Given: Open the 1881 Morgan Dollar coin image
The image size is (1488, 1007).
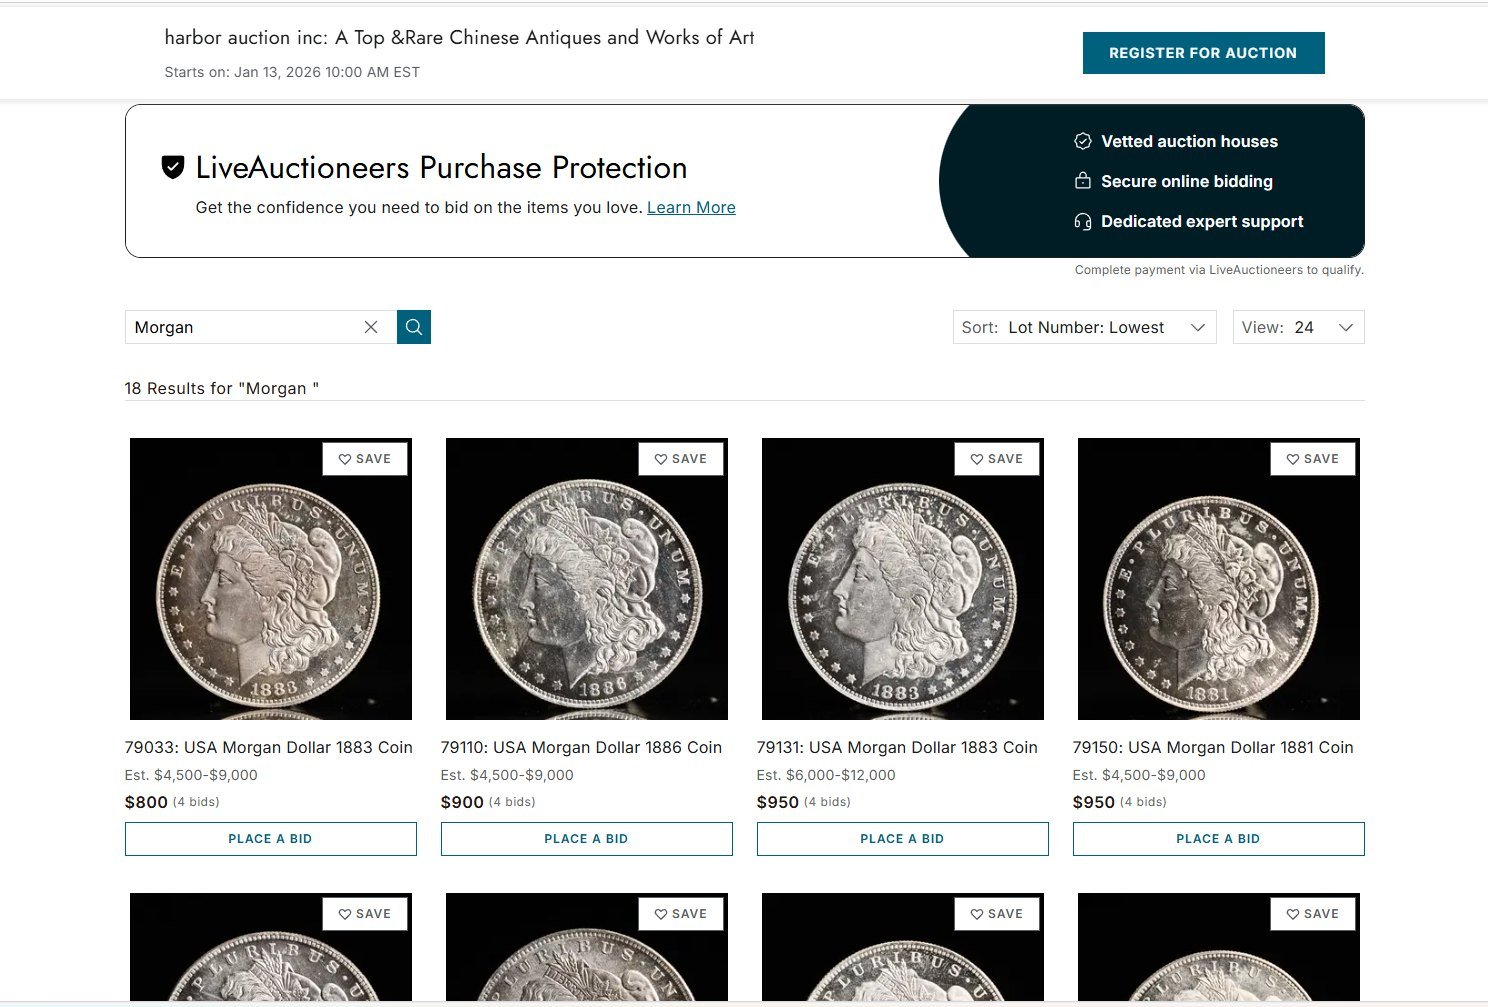Looking at the screenshot, I should [1218, 590].
